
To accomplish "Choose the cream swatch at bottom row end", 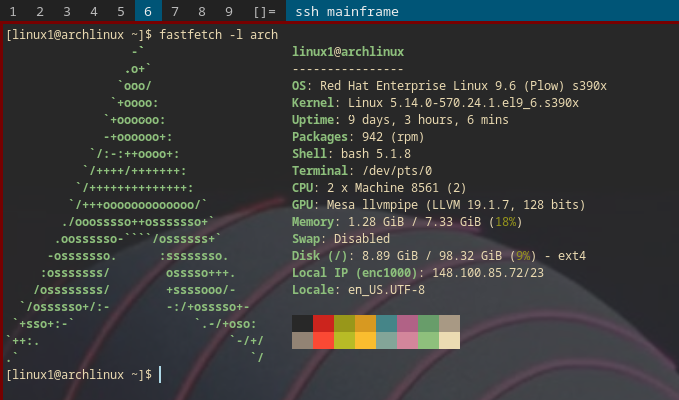I will (x=449, y=340).
